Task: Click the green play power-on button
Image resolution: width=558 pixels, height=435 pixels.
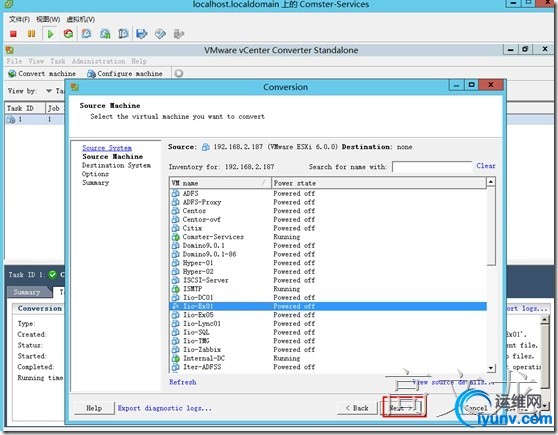Action: (x=50, y=34)
